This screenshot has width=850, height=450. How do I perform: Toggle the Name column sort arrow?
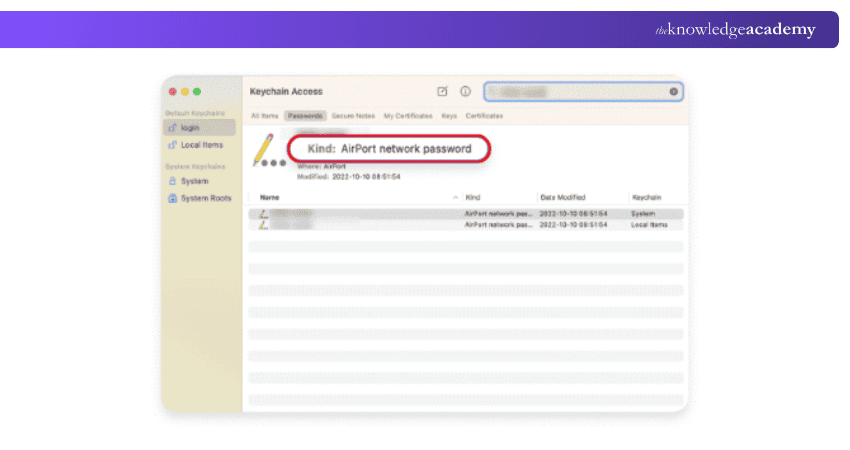(x=455, y=197)
